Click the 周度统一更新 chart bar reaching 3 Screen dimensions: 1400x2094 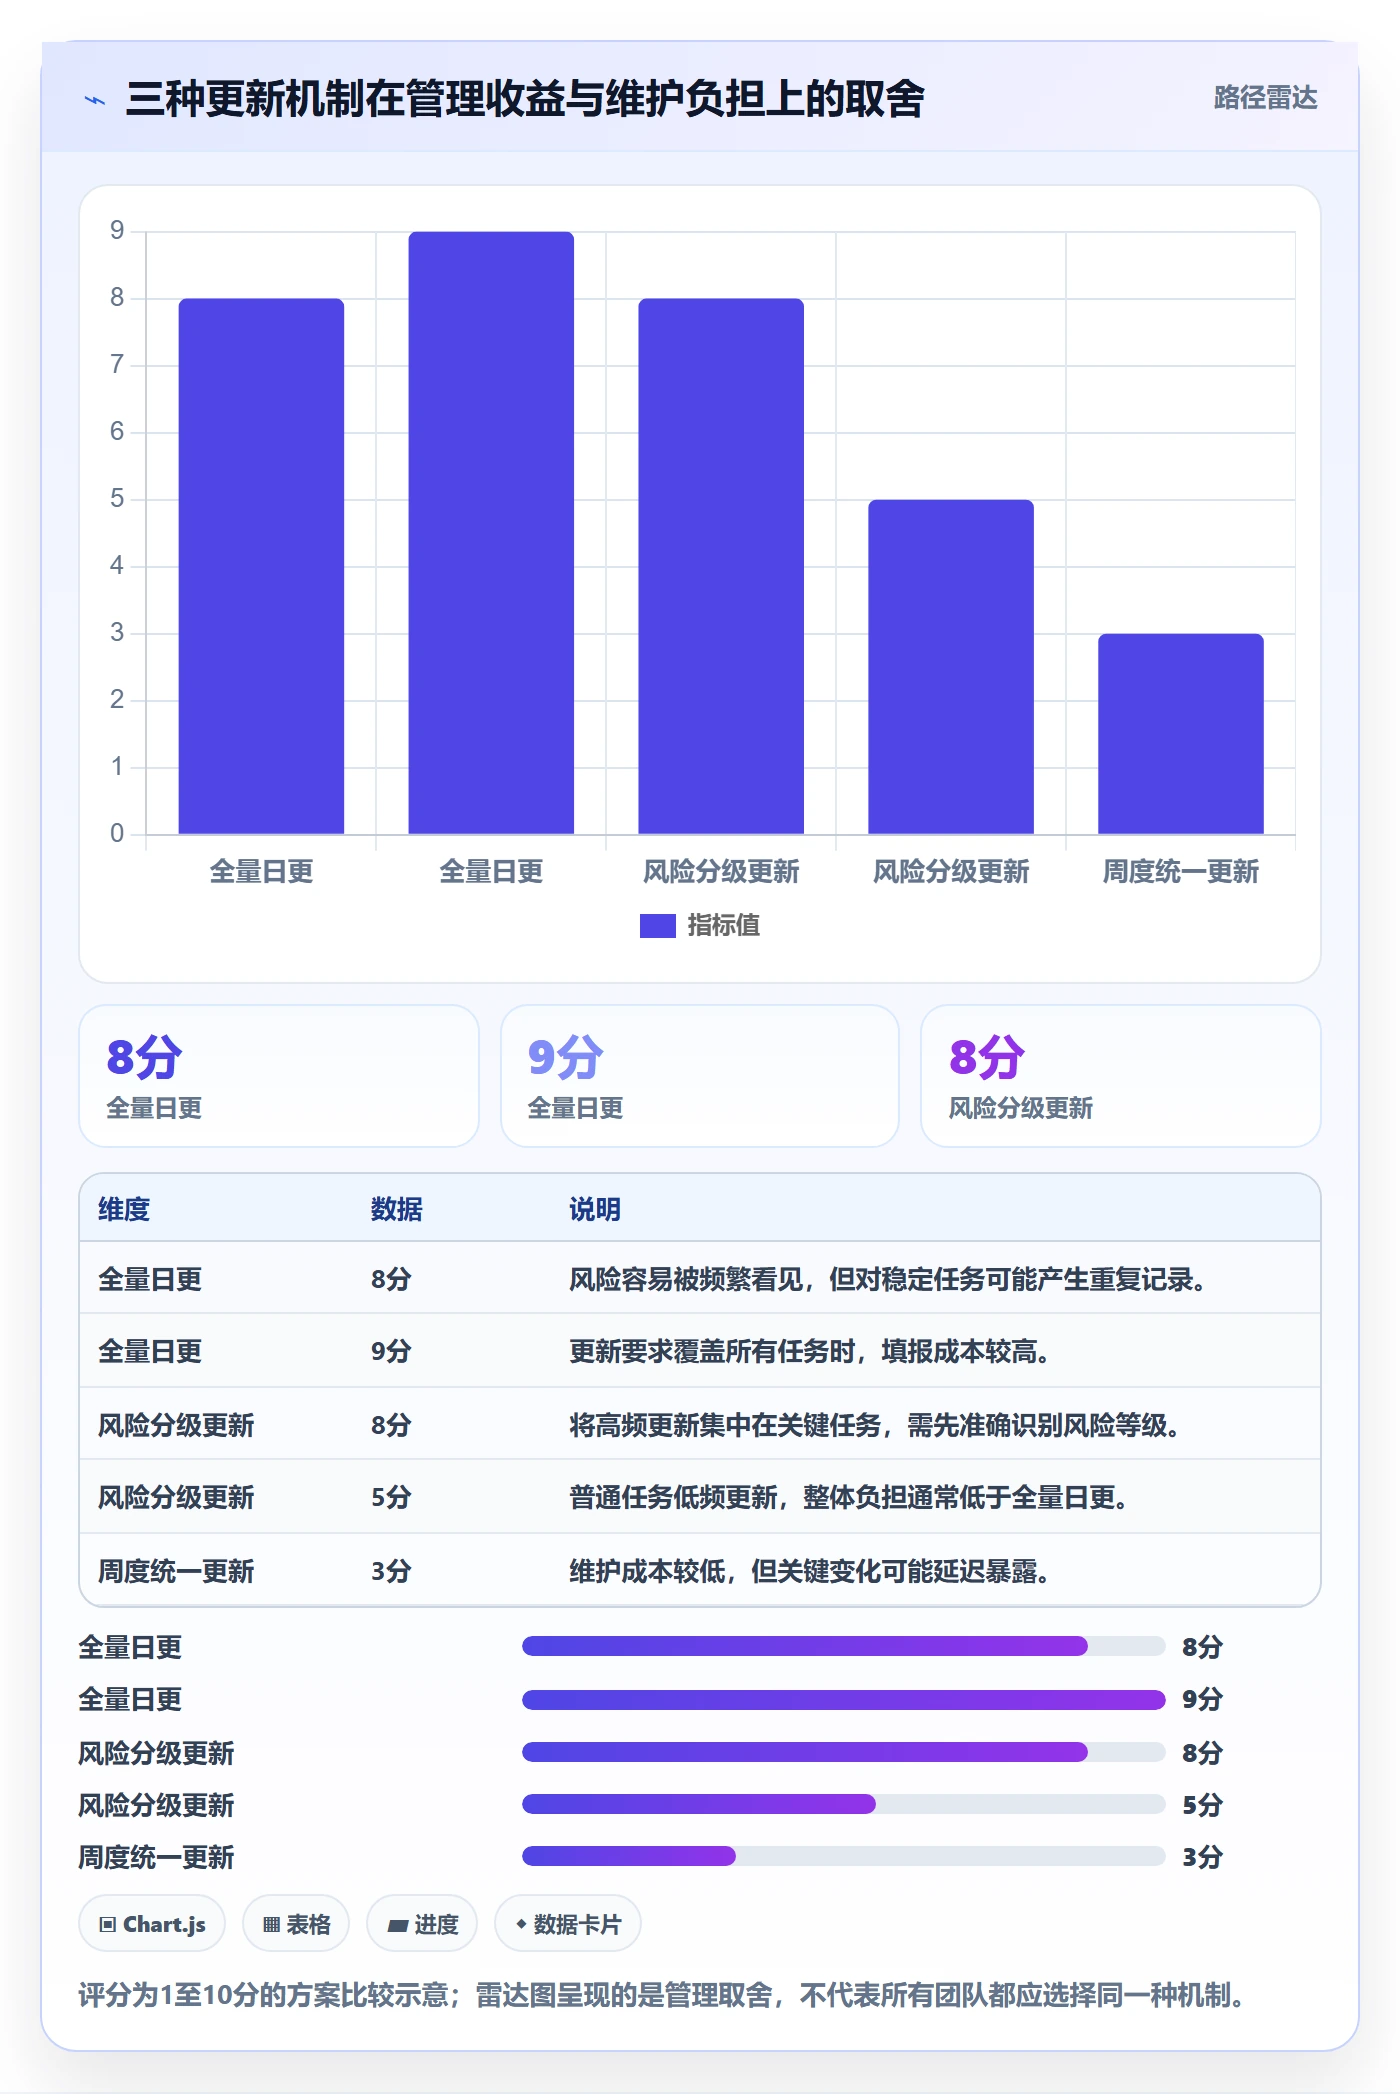[x=1181, y=734]
